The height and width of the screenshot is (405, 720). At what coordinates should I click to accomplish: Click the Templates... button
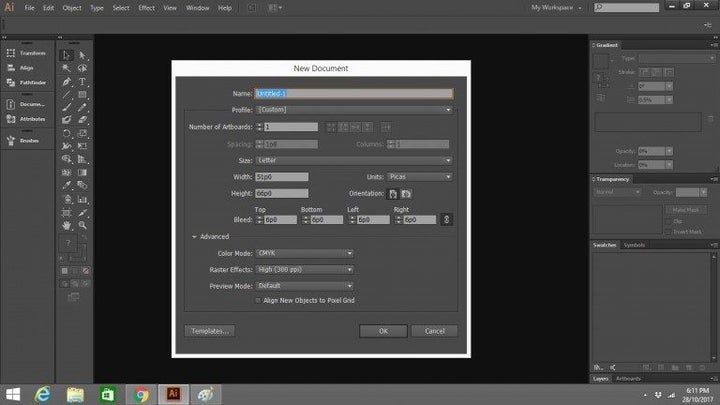[208, 331]
